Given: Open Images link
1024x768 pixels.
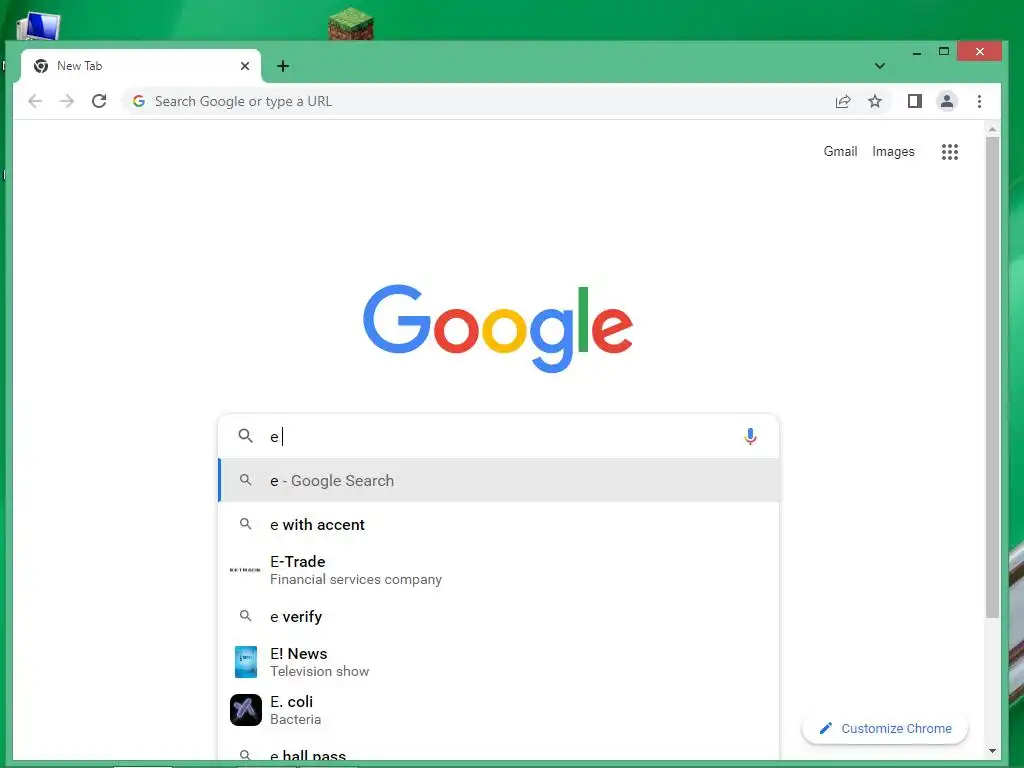Looking at the screenshot, I should click(x=893, y=152).
